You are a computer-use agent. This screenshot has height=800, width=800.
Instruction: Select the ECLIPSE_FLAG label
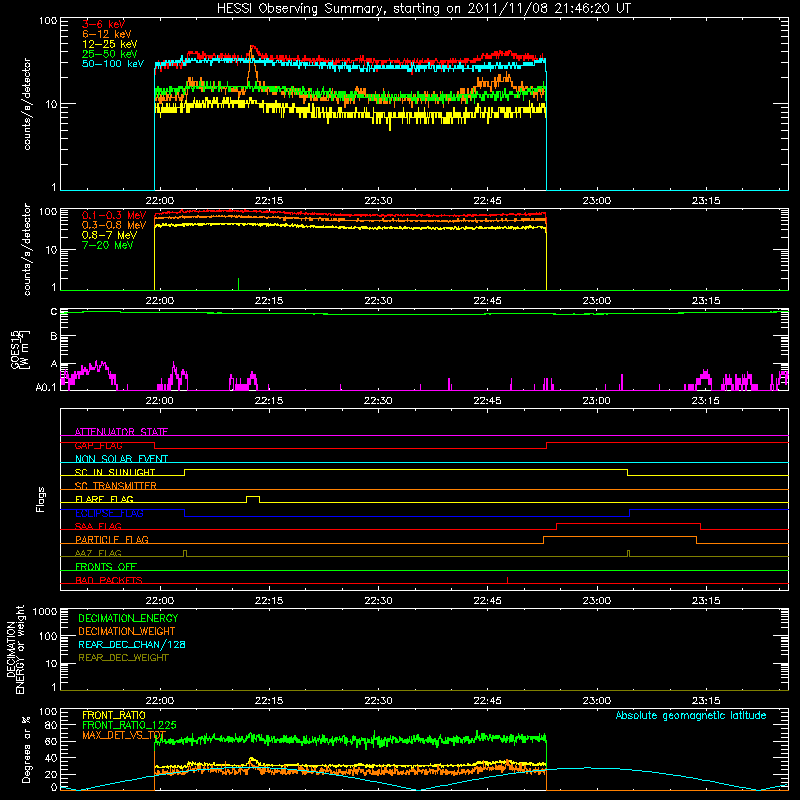[x=109, y=513]
